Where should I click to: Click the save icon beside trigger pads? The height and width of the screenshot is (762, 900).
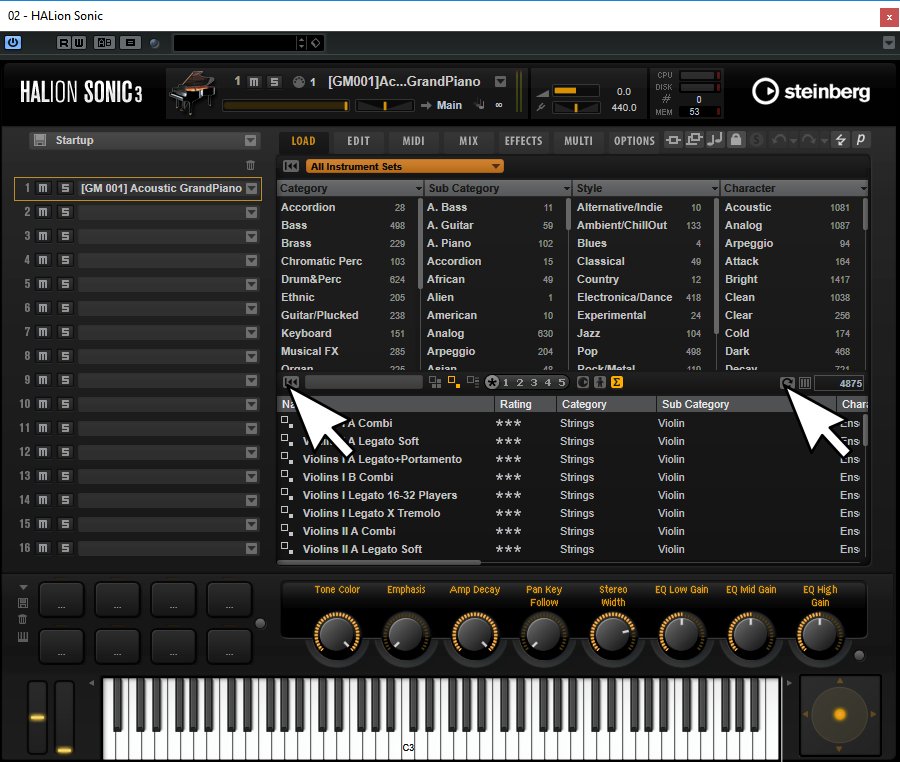[23, 603]
